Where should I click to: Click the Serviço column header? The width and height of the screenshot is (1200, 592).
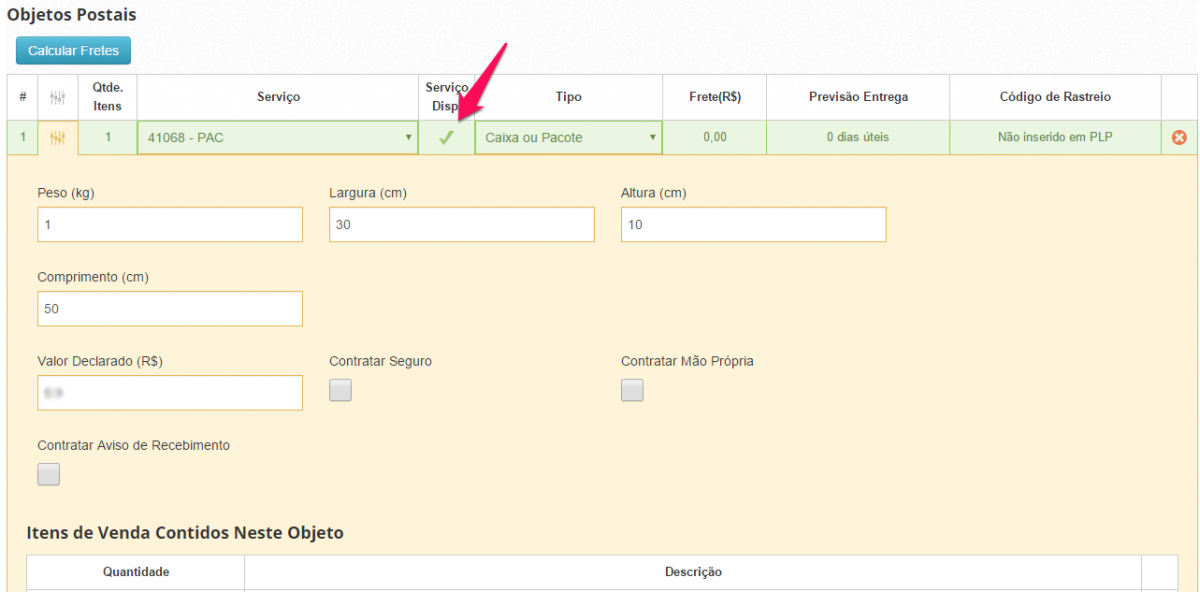point(278,97)
